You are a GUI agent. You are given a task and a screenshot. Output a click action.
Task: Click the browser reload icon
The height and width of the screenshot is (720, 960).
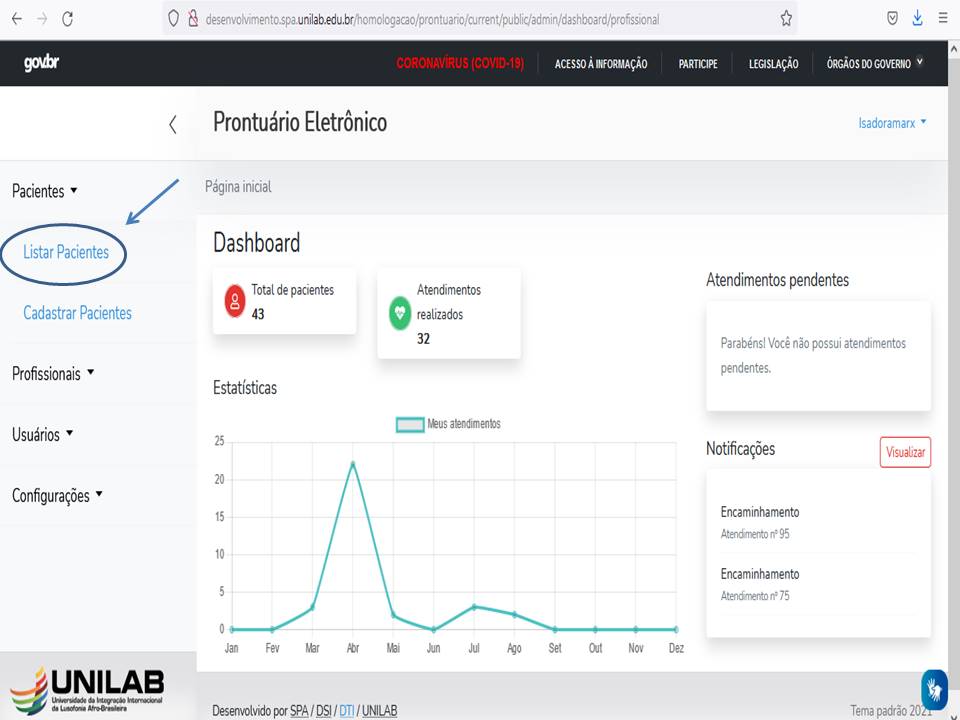pos(67,18)
